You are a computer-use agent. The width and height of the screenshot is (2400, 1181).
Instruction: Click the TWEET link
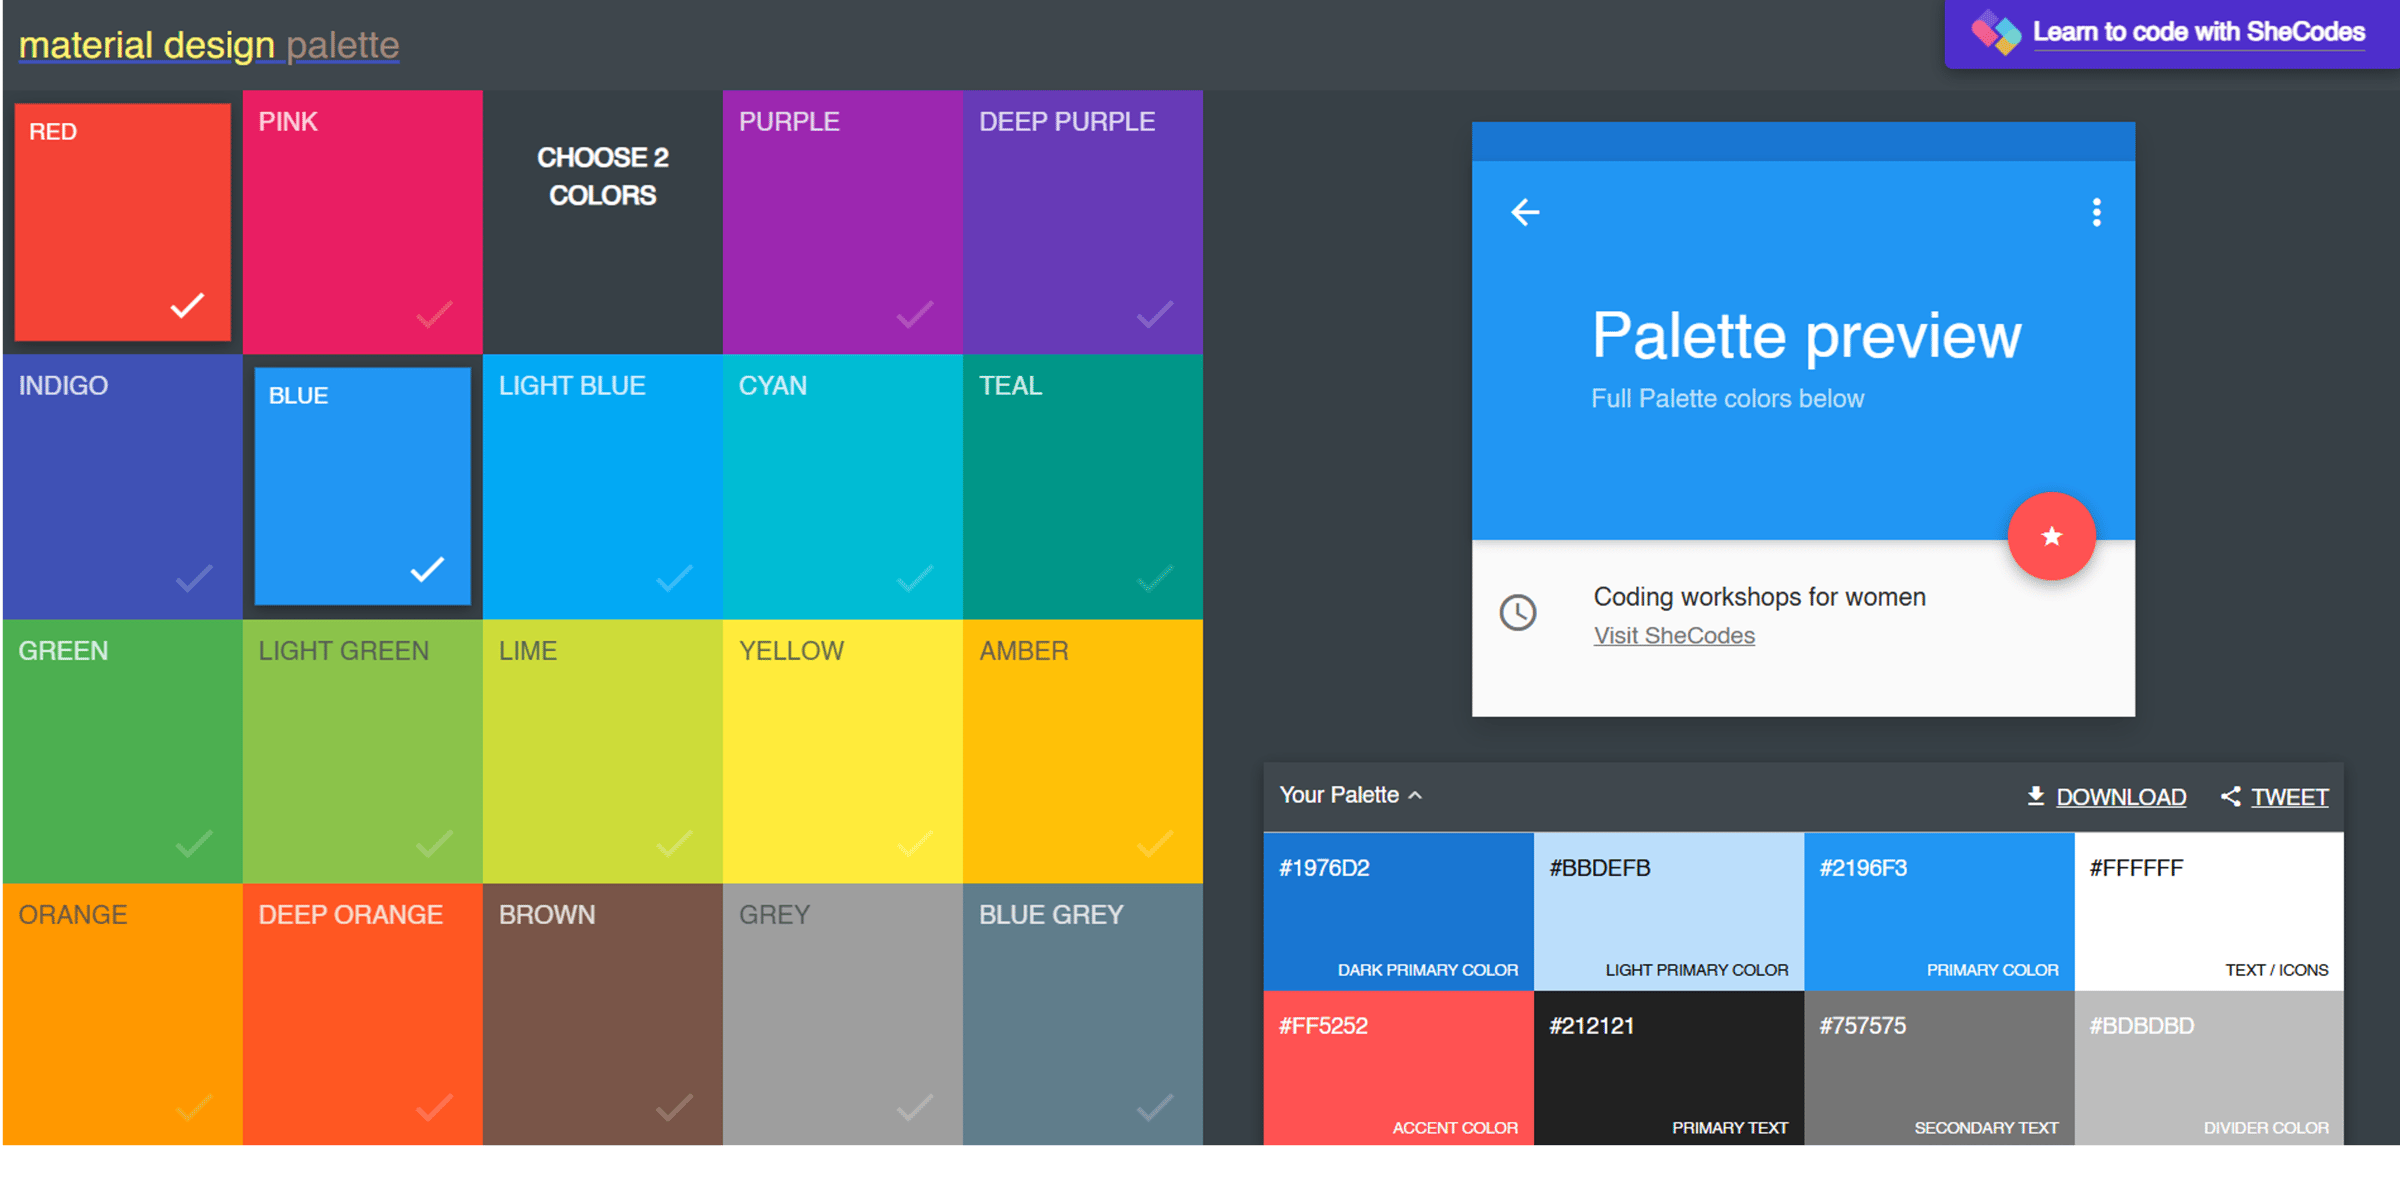coord(2289,797)
